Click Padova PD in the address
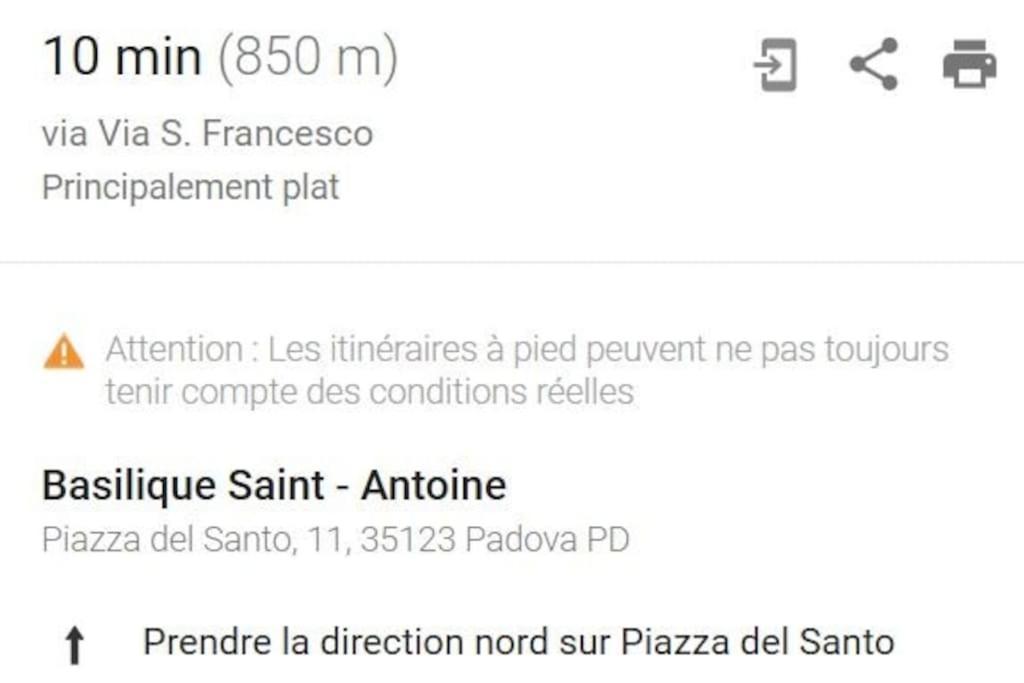This screenshot has height=683, width=1024. 547,540
